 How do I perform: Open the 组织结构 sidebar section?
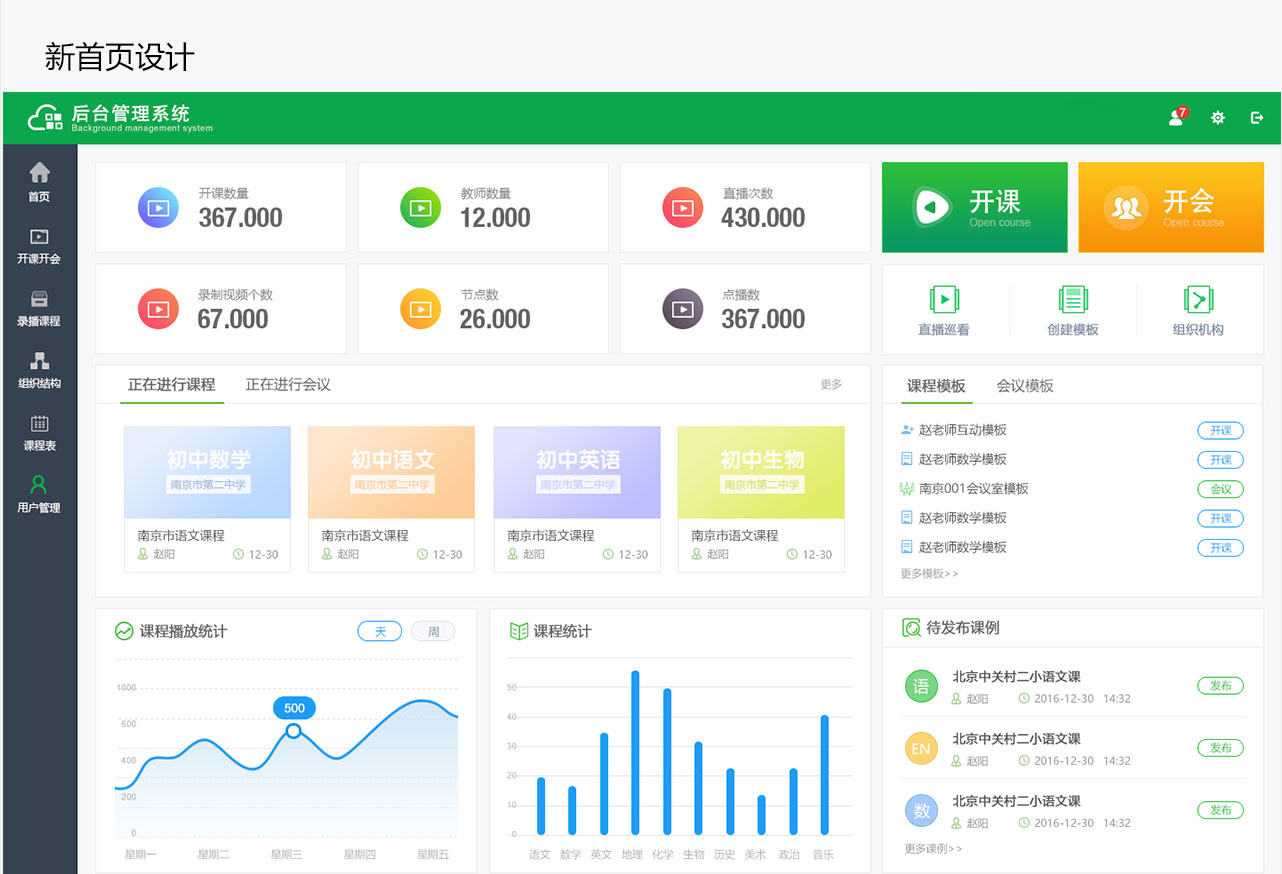39,370
